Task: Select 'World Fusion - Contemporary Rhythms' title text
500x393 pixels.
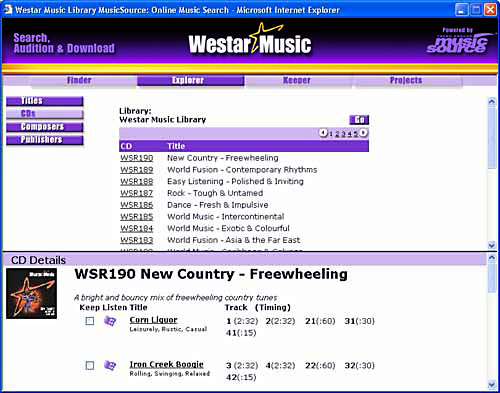Action: point(242,170)
